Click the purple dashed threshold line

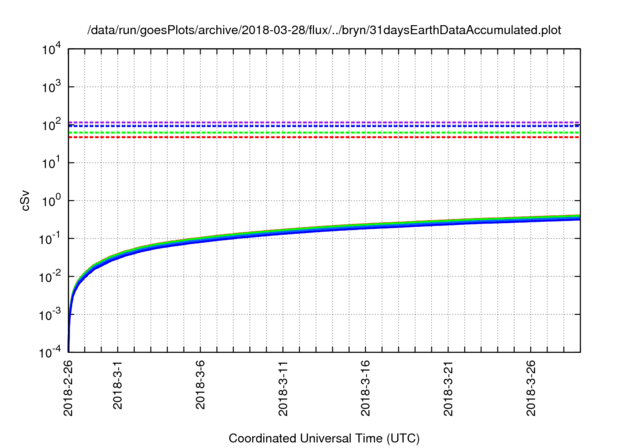324,122
